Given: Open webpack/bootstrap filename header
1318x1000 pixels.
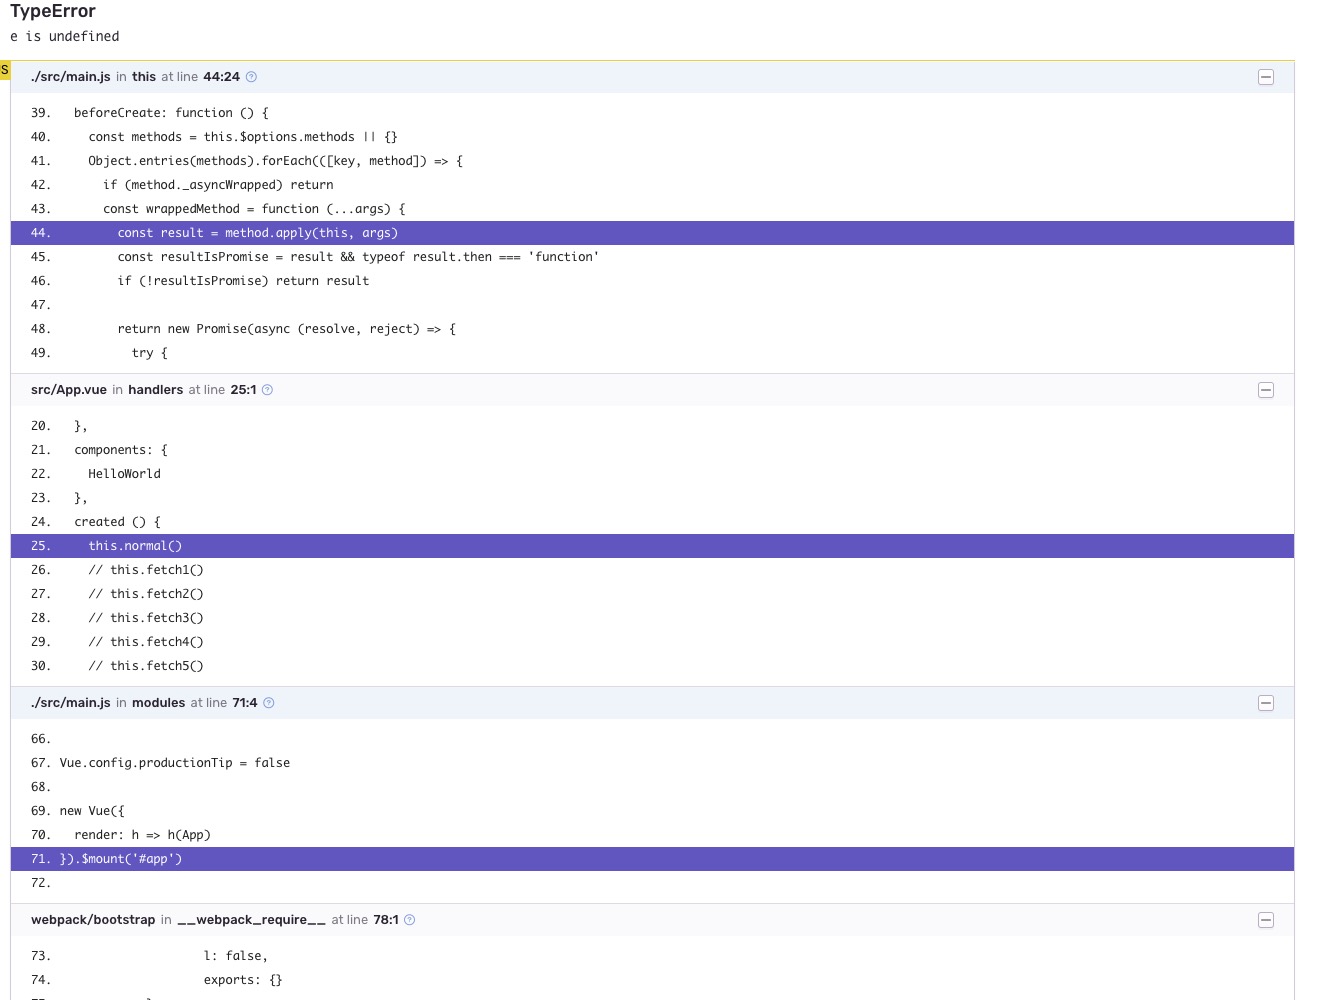Looking at the screenshot, I should [x=93, y=920].
